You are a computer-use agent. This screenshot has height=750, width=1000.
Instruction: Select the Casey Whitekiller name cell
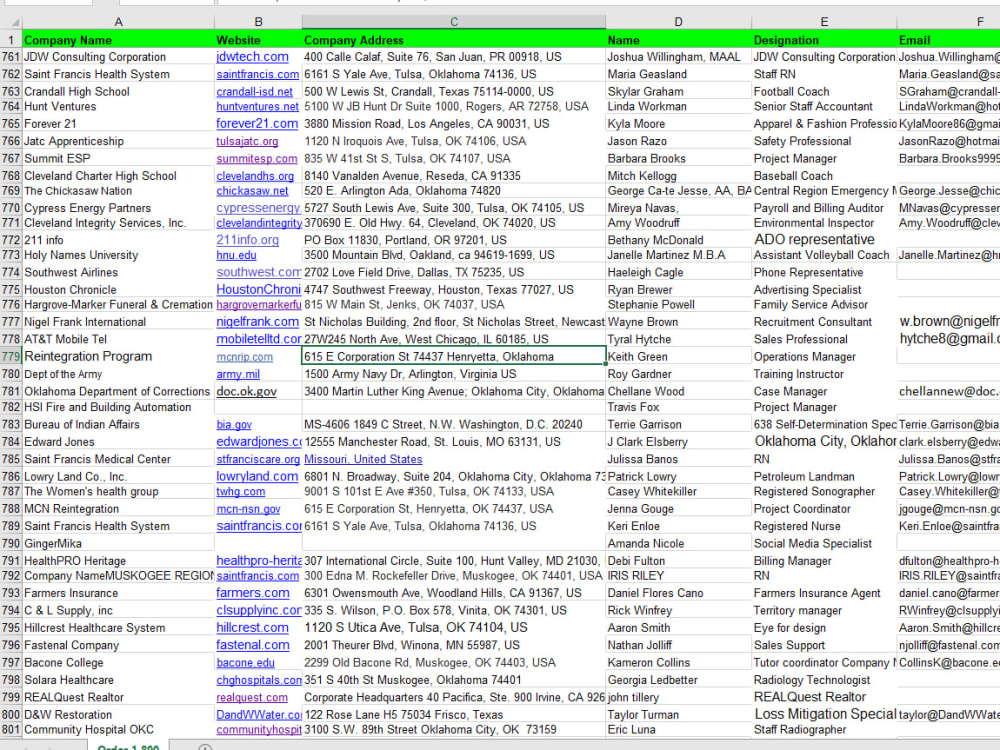pos(678,492)
